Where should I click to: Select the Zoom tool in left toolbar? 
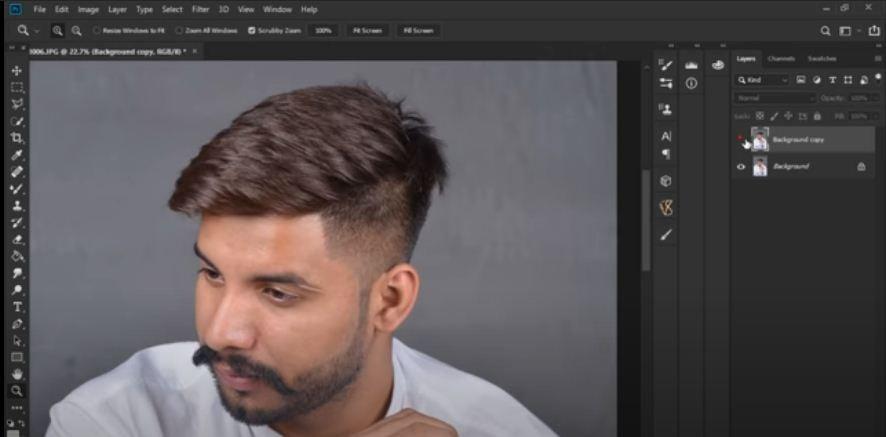tap(17, 391)
